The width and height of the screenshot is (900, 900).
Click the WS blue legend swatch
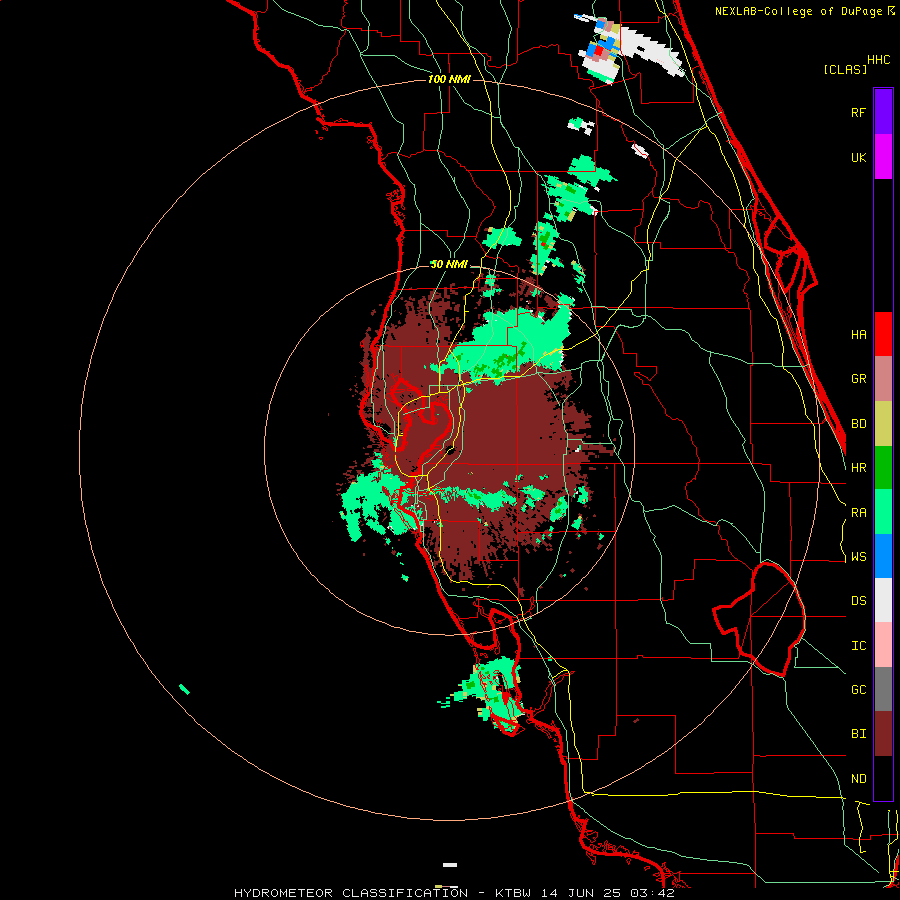pos(883,556)
